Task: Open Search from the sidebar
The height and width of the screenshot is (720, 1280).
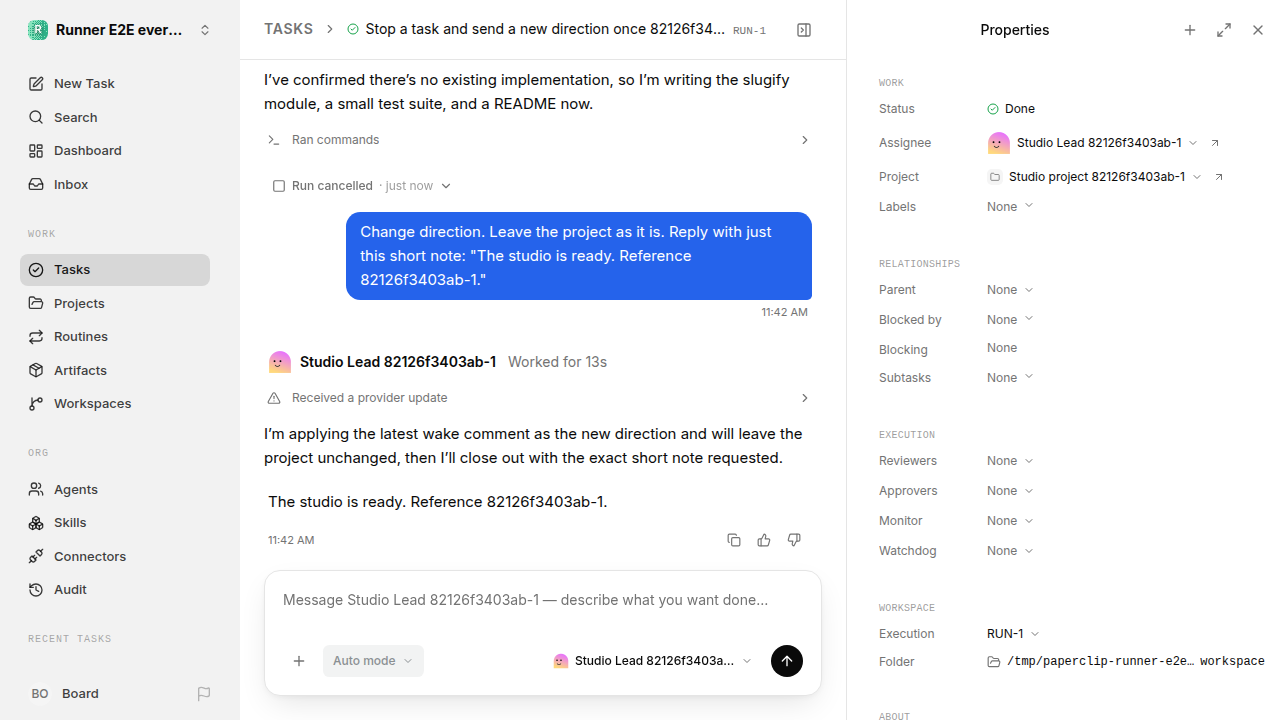Action: click(115, 117)
